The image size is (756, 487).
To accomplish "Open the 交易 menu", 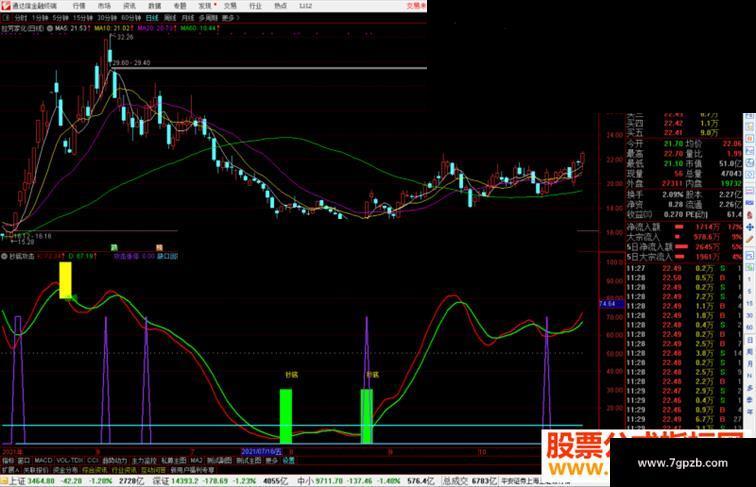I will click(230, 6).
